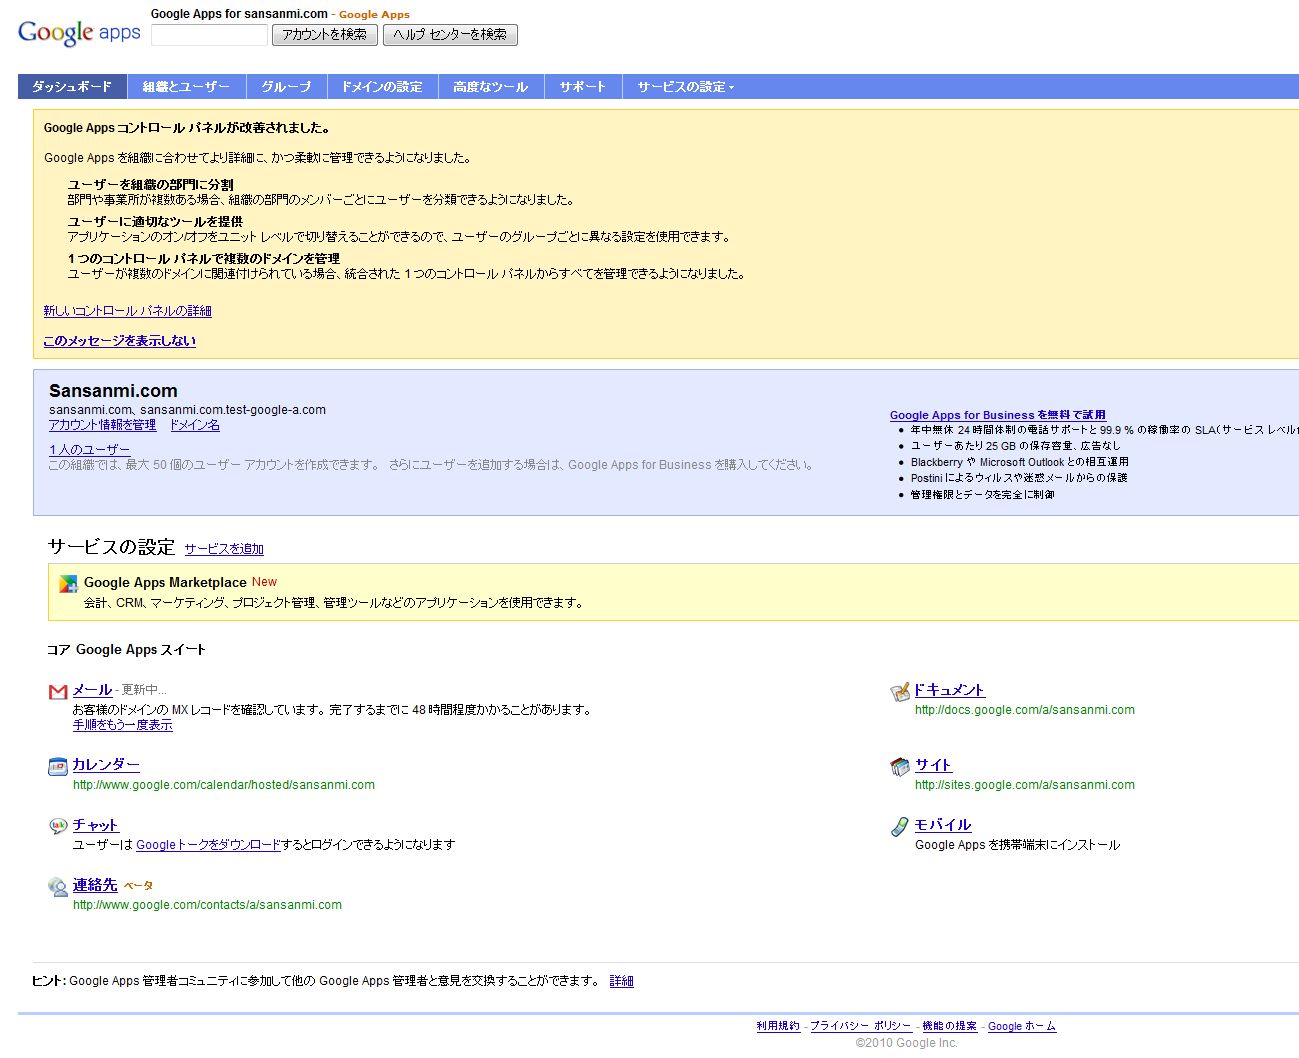
Task: Open Google ホーム footer link
Action: [1022, 1026]
